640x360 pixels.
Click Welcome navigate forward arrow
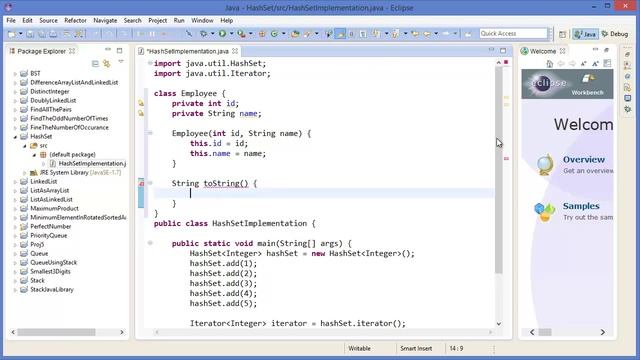tap(572, 64)
